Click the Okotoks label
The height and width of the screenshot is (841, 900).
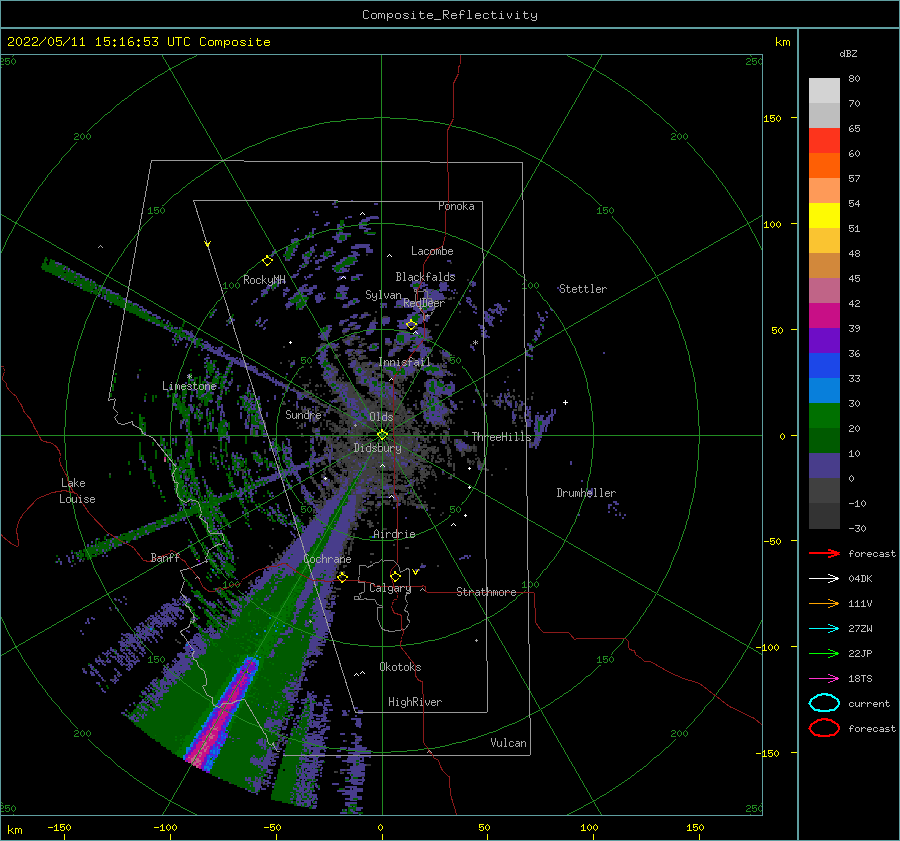point(400,667)
